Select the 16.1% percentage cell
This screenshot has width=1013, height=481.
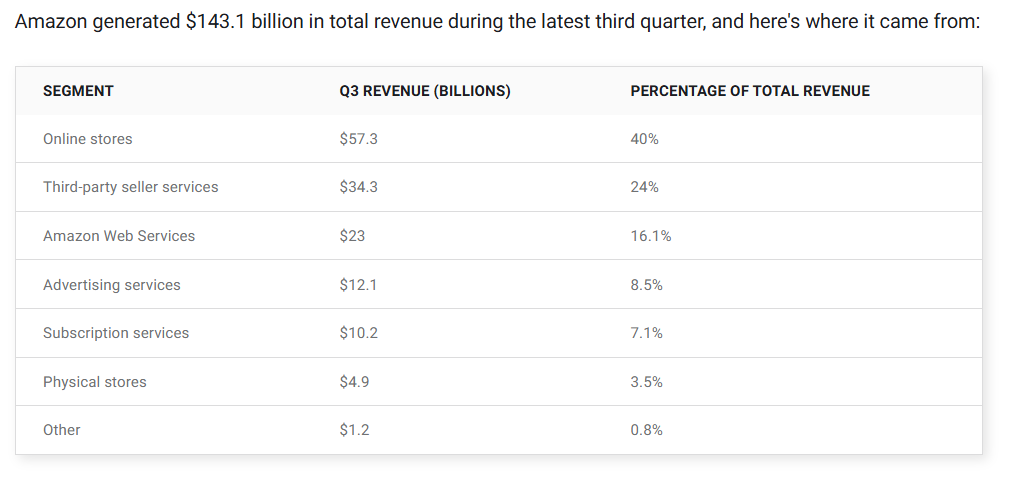pyautogui.click(x=651, y=236)
